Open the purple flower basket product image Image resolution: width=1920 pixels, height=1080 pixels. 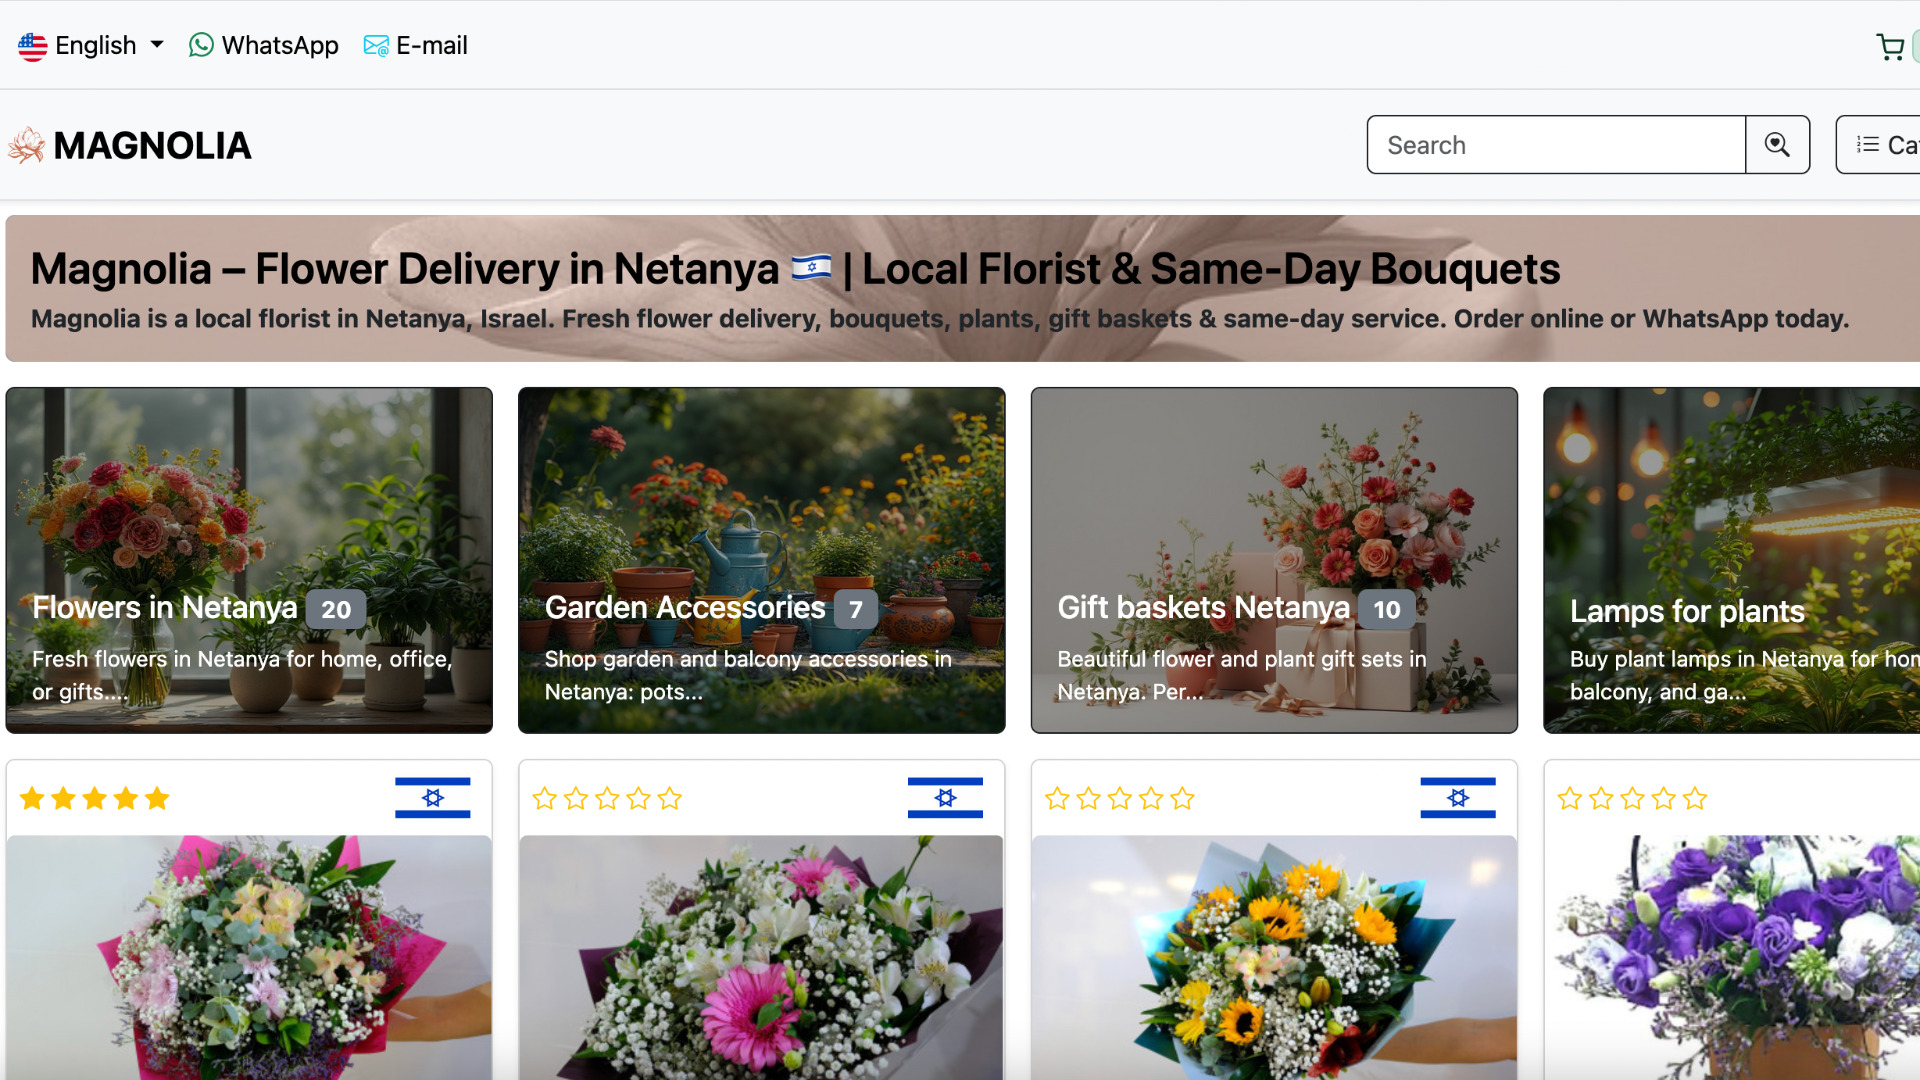[x=1733, y=958]
